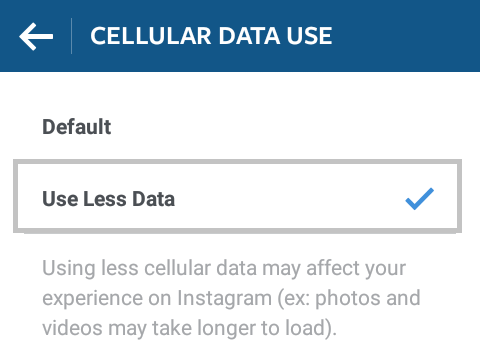The height and width of the screenshot is (361, 480).
Task: Tap the Default label text
Action: 77,127
